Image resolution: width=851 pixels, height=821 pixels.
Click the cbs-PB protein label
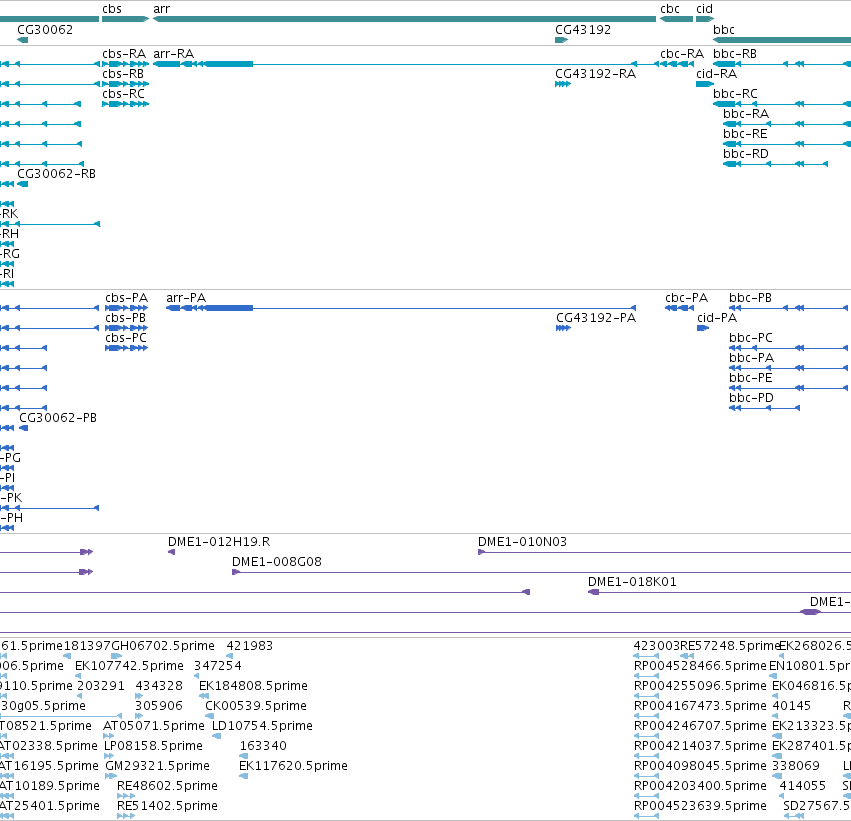click(125, 318)
